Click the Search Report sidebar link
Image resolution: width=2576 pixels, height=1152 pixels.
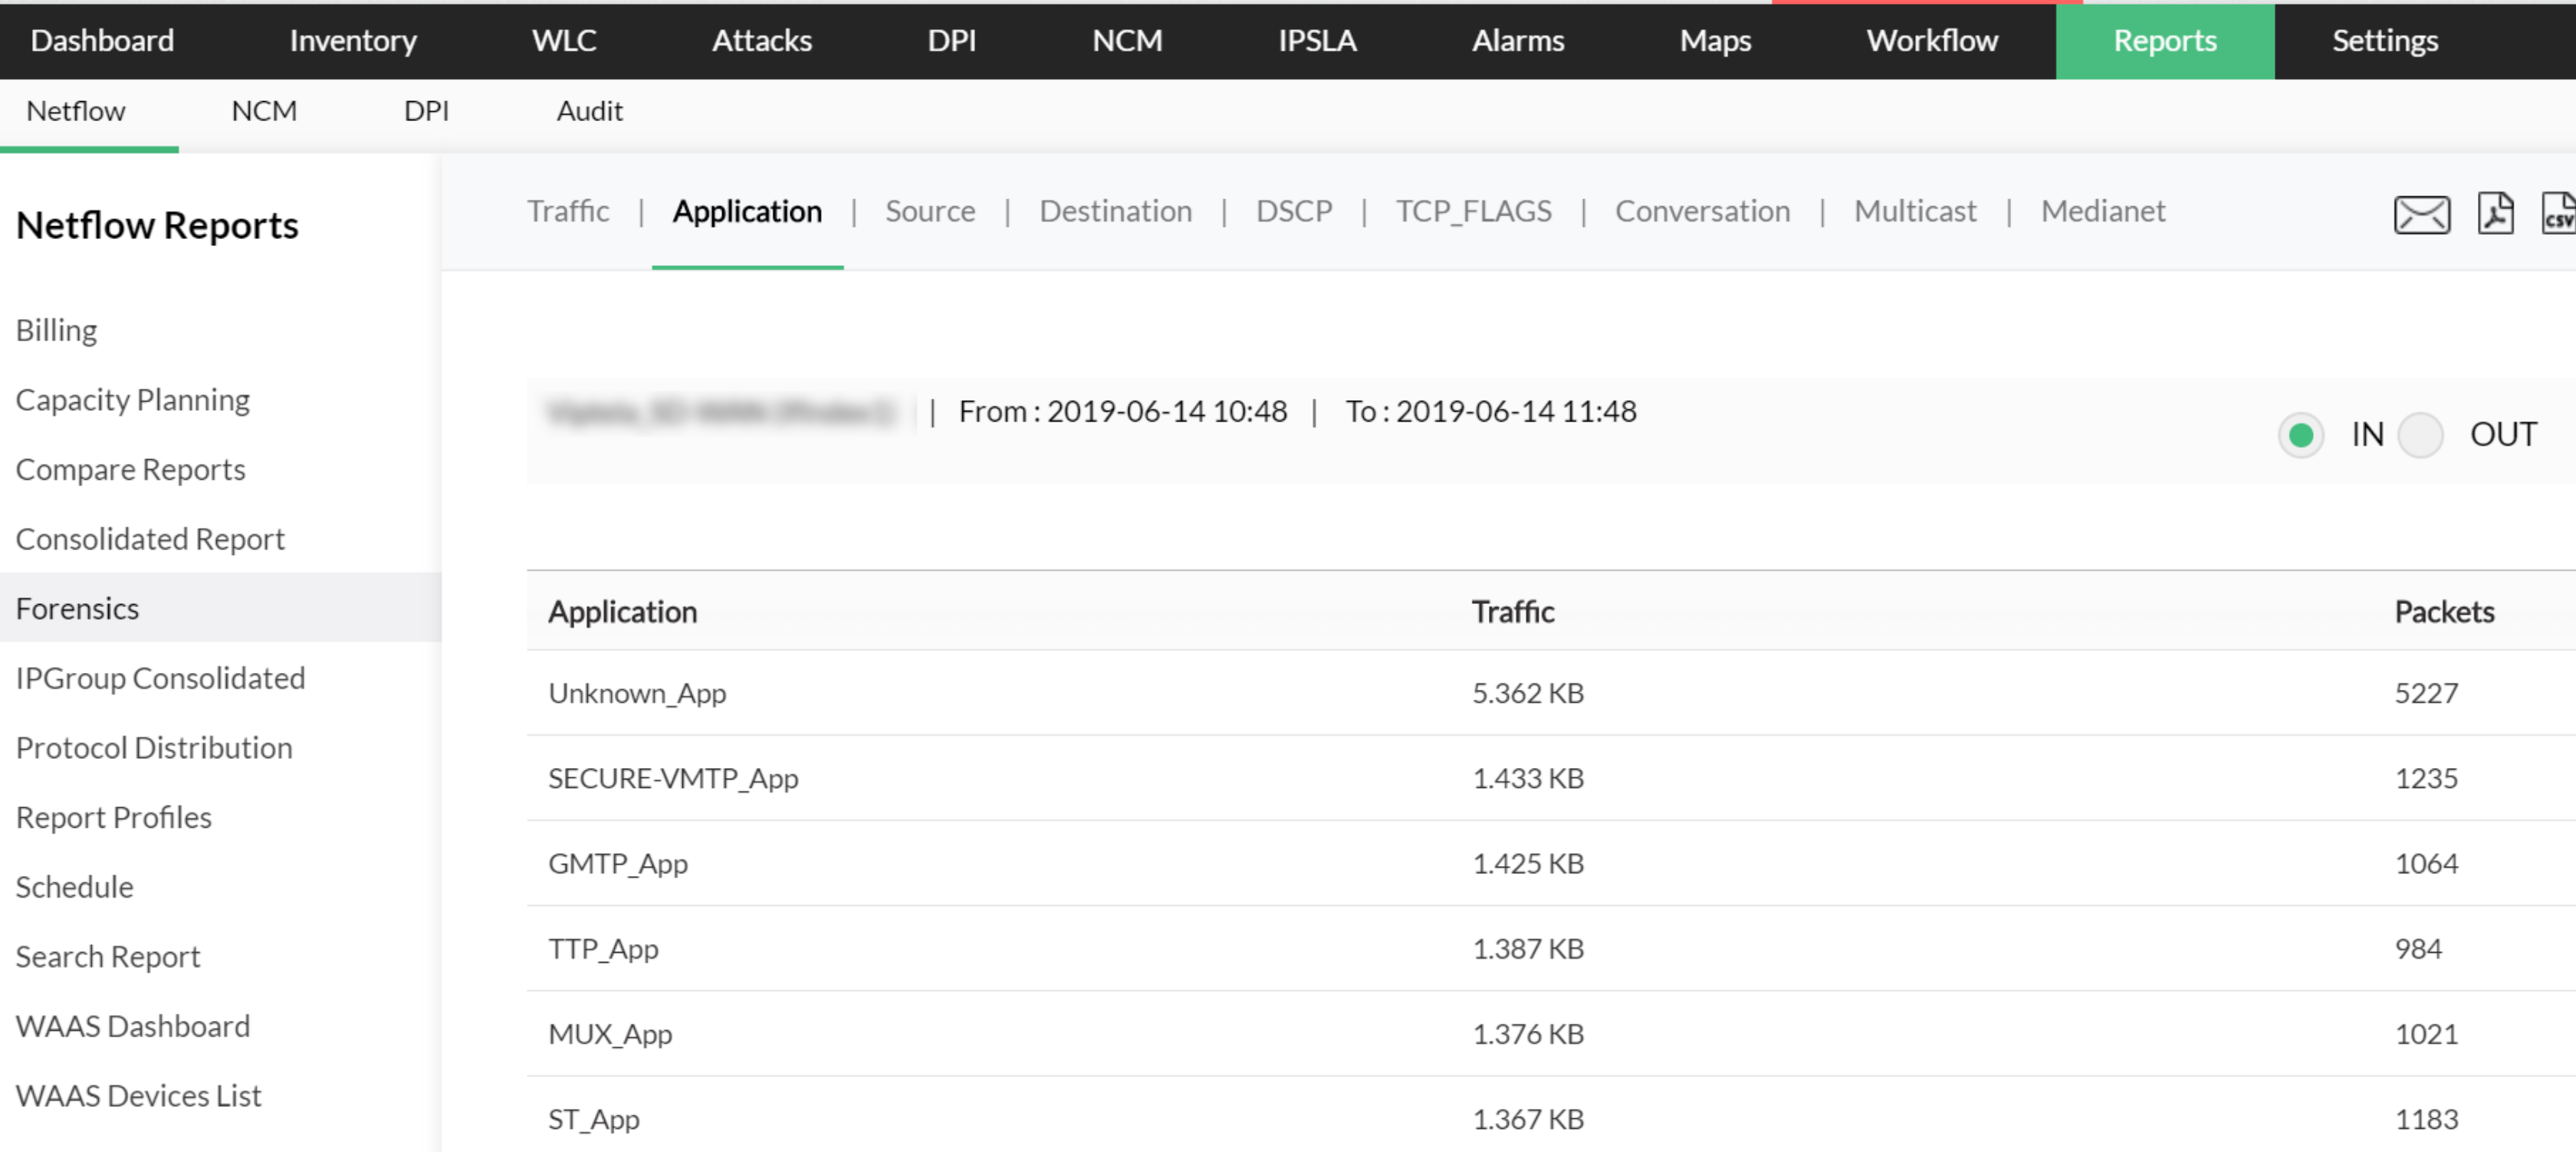(108, 956)
